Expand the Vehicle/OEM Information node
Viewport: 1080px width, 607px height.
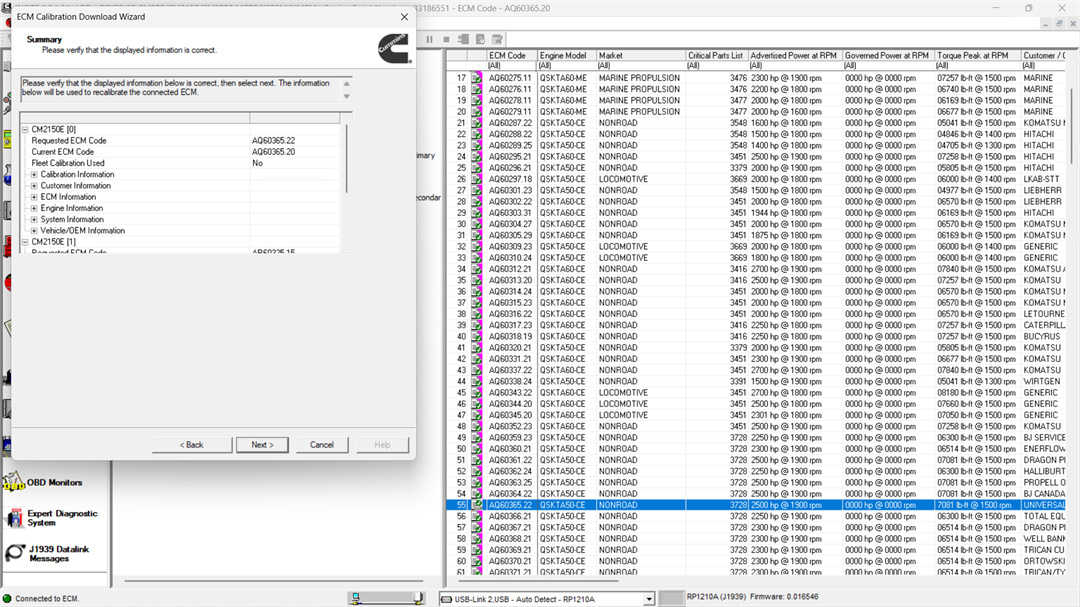(34, 231)
